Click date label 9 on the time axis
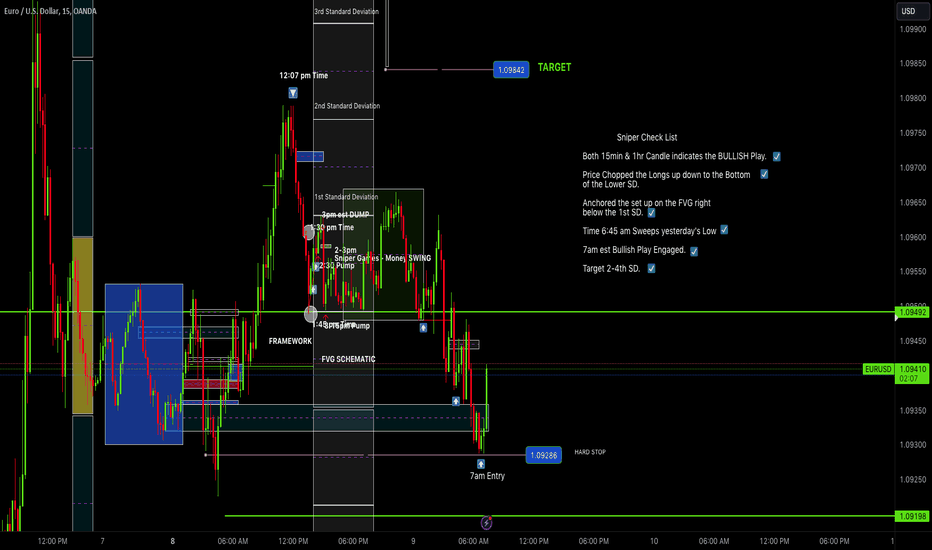 pyautogui.click(x=413, y=541)
